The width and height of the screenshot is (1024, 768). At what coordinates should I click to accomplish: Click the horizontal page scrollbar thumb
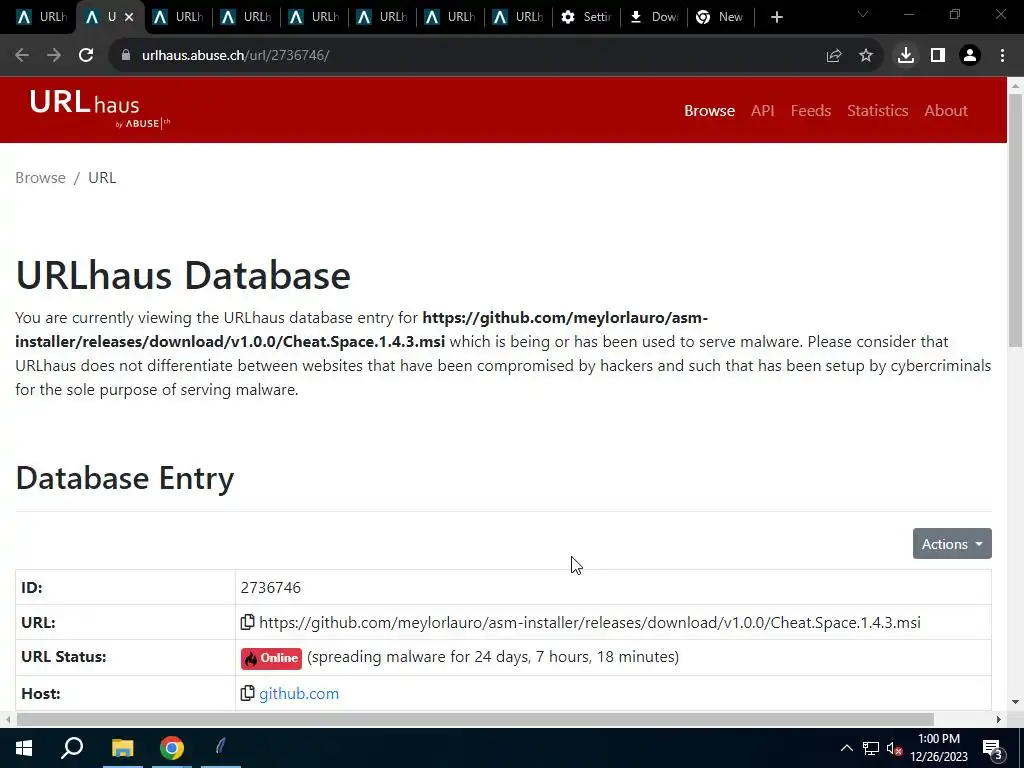tap(475, 719)
